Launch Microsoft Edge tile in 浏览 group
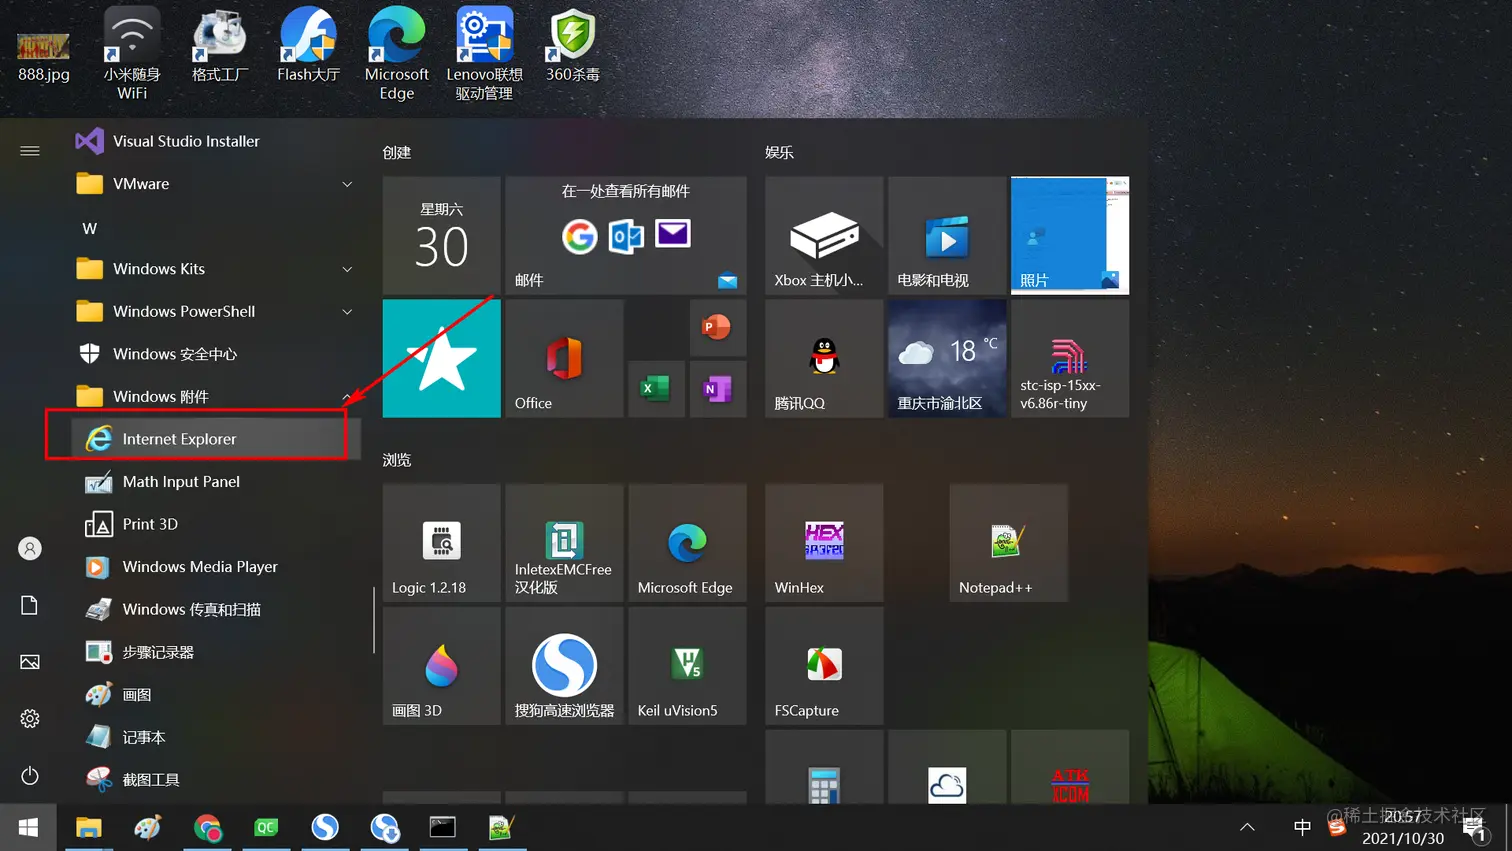The width and height of the screenshot is (1512, 851). [687, 543]
